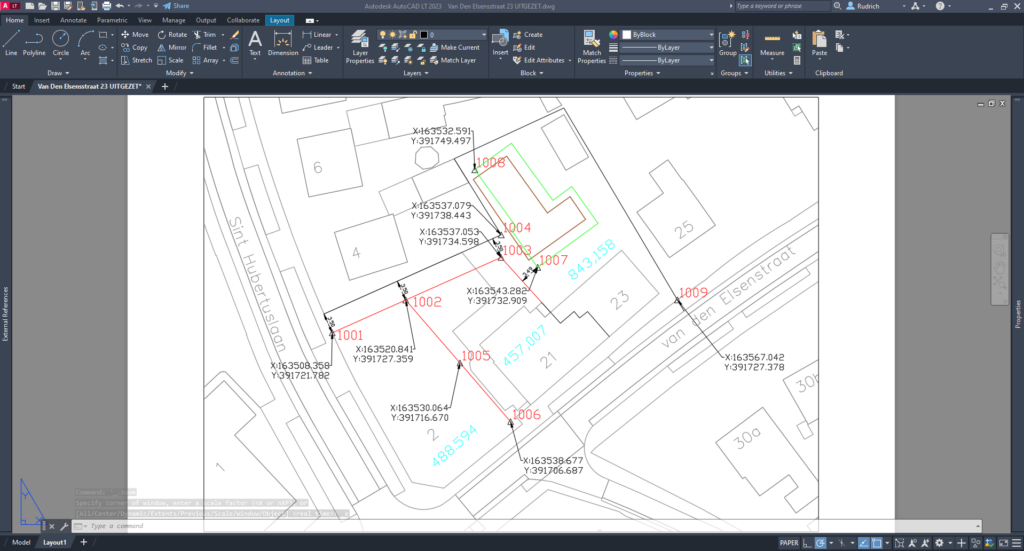
Task: Click the Make Current layer button
Action: point(460,47)
